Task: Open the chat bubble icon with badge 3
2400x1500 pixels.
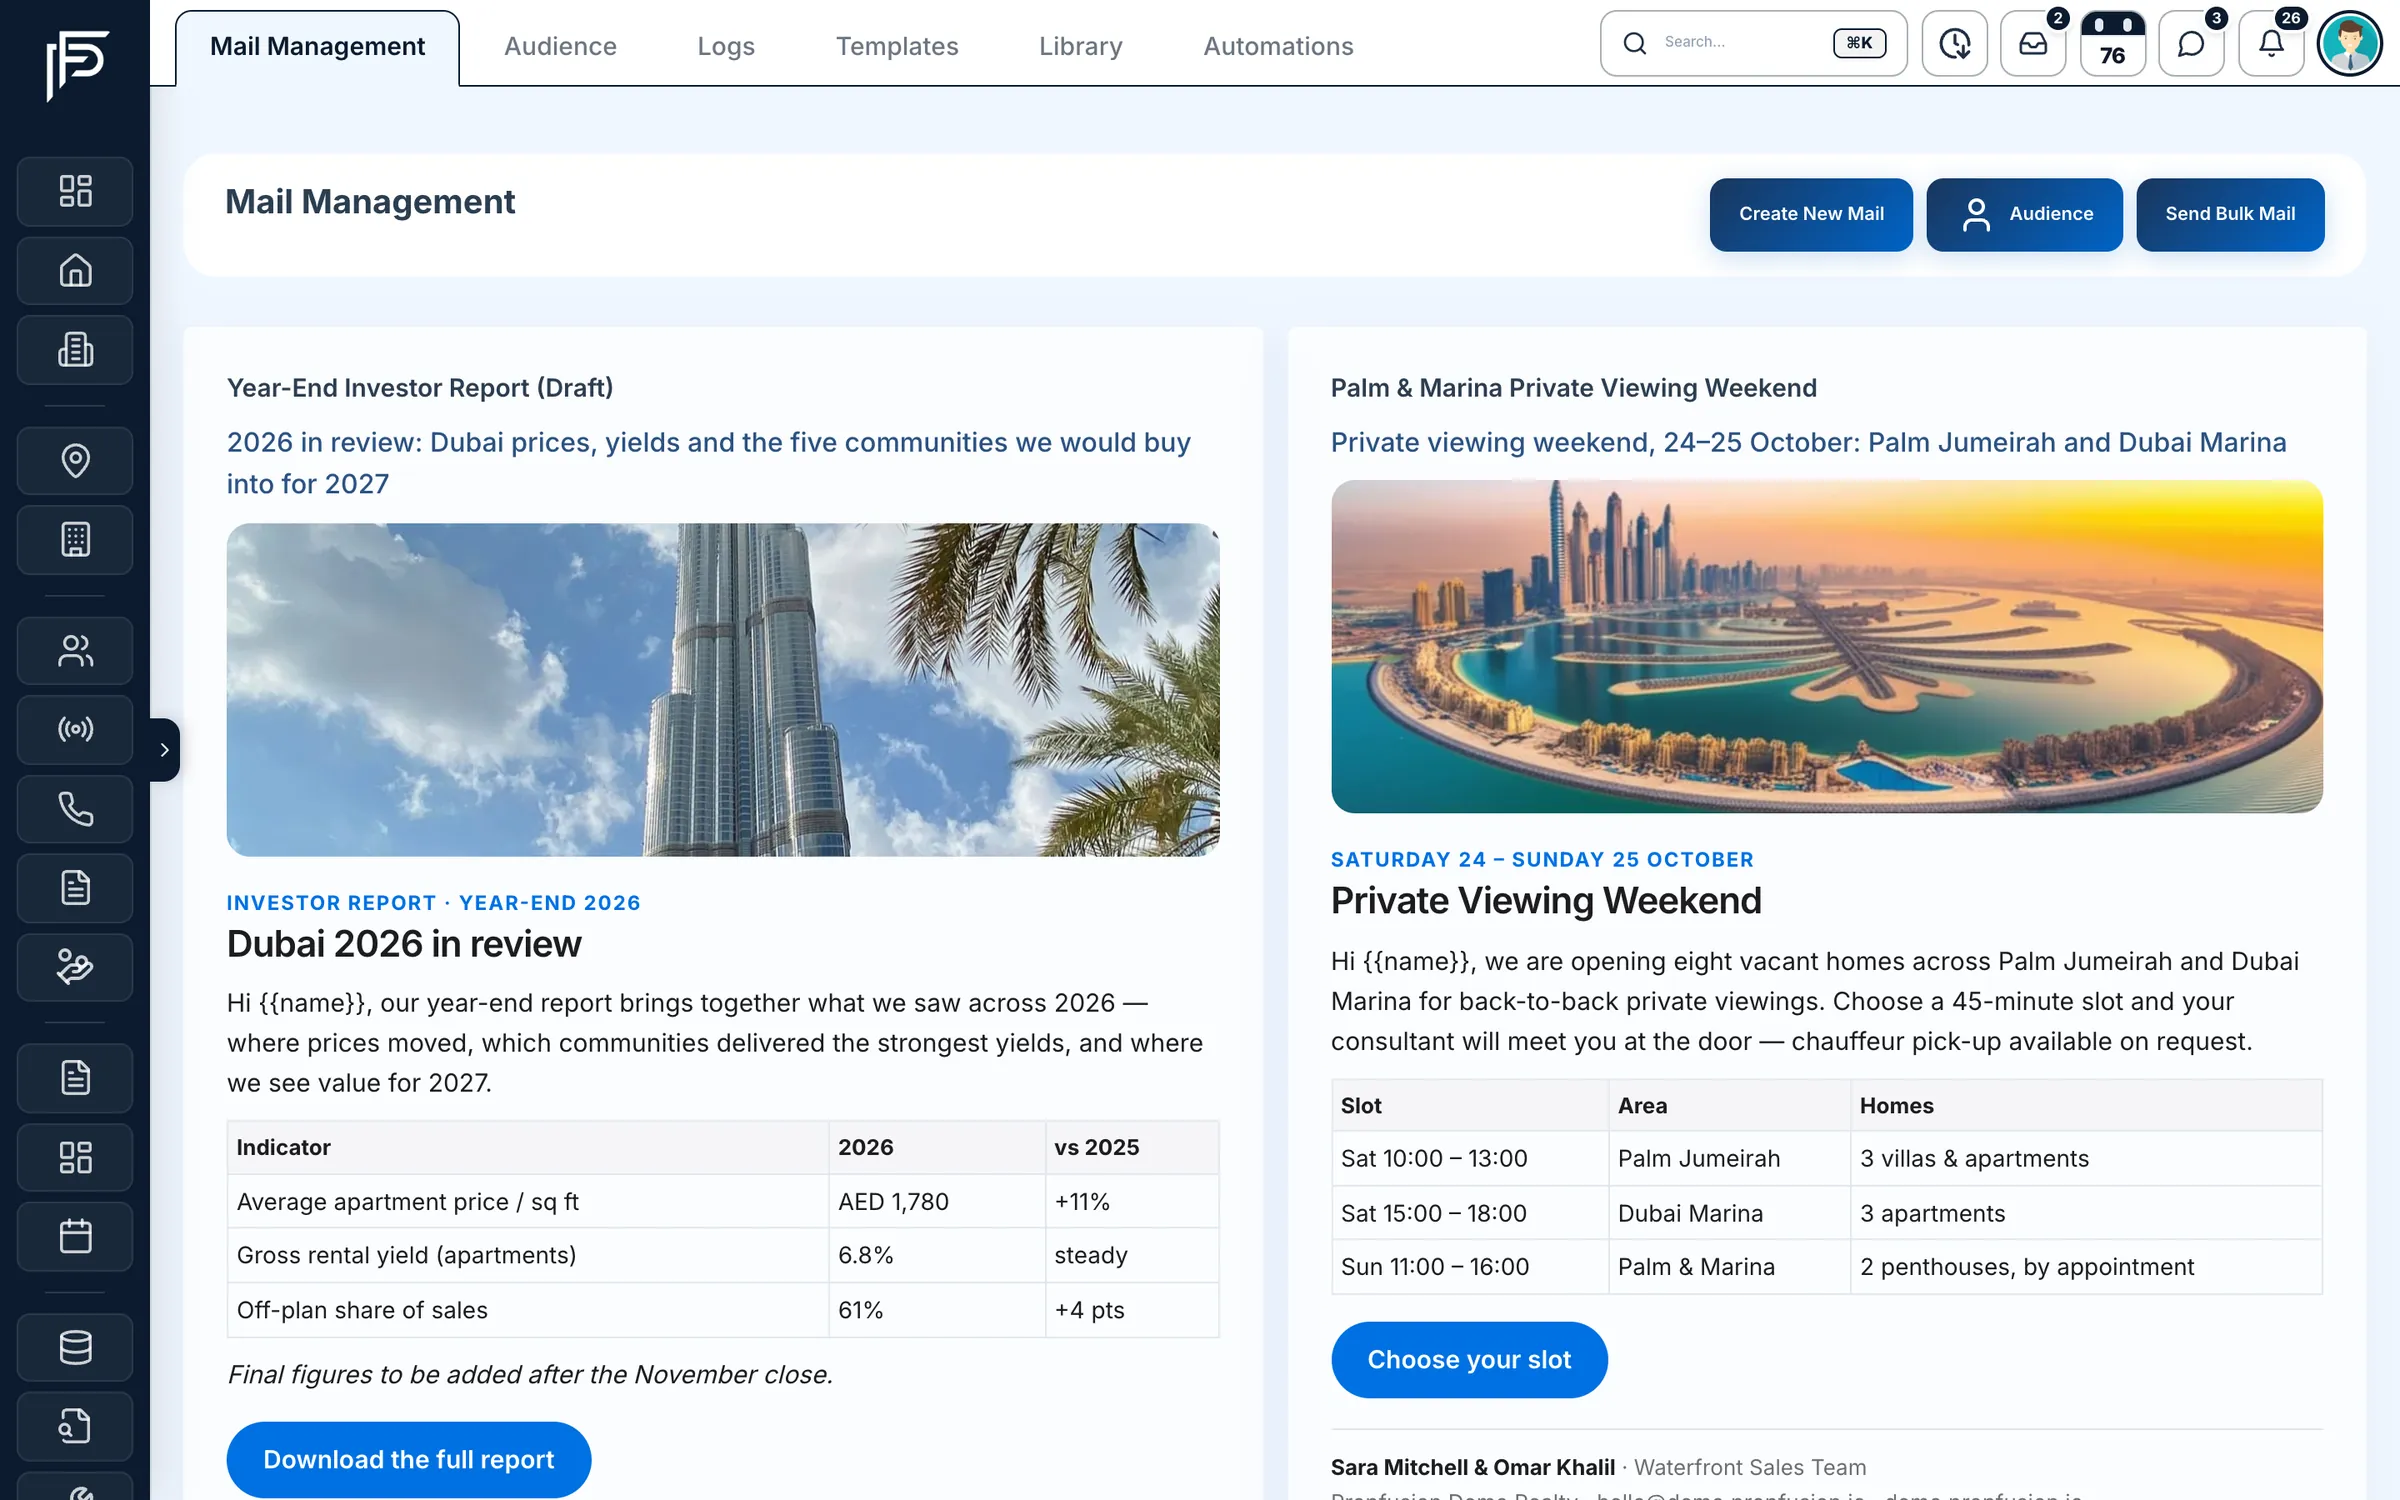Action: point(2191,43)
